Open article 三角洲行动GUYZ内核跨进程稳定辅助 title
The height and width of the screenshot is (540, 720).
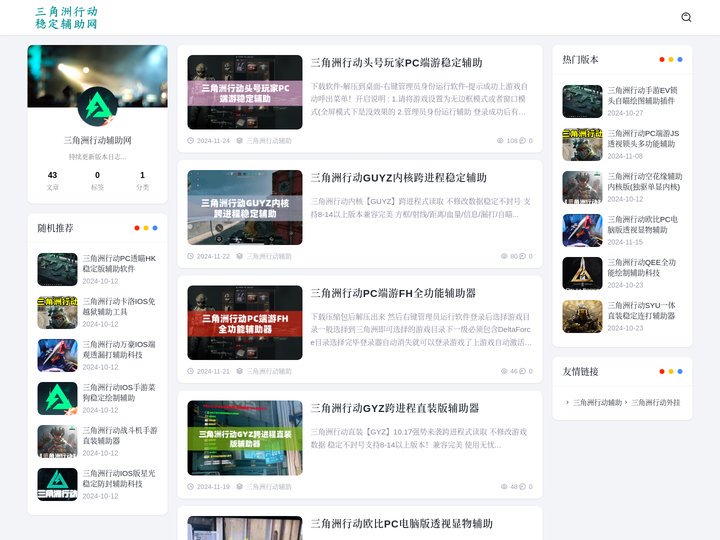(399, 178)
